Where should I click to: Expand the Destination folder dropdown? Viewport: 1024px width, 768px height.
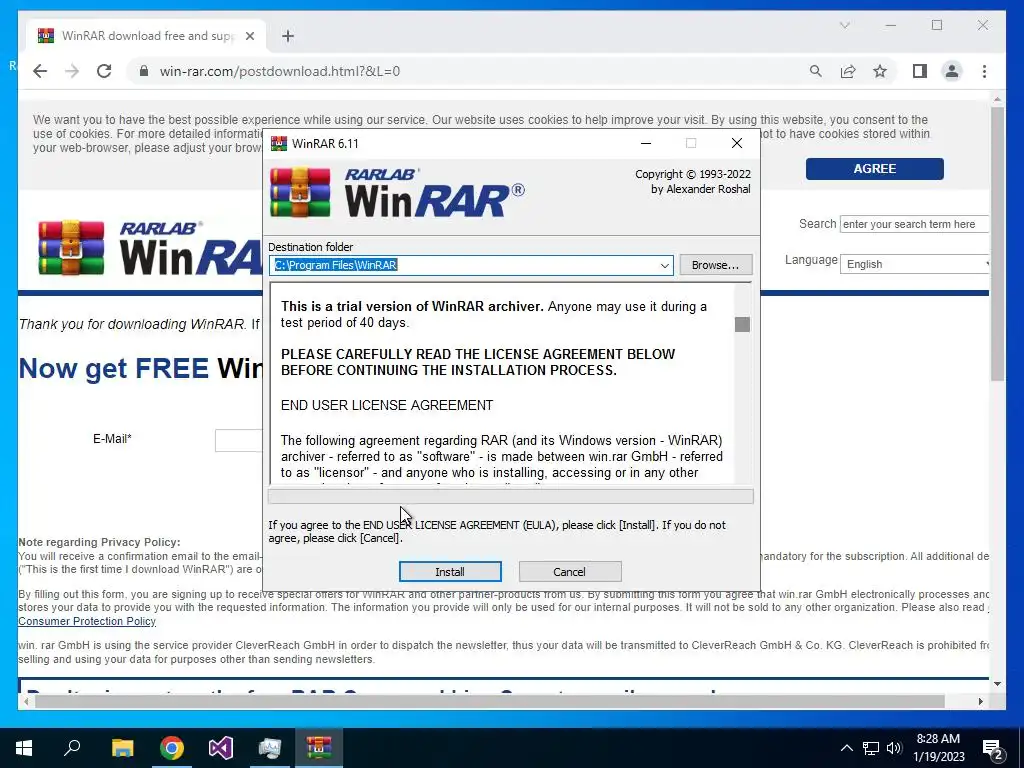click(x=664, y=265)
